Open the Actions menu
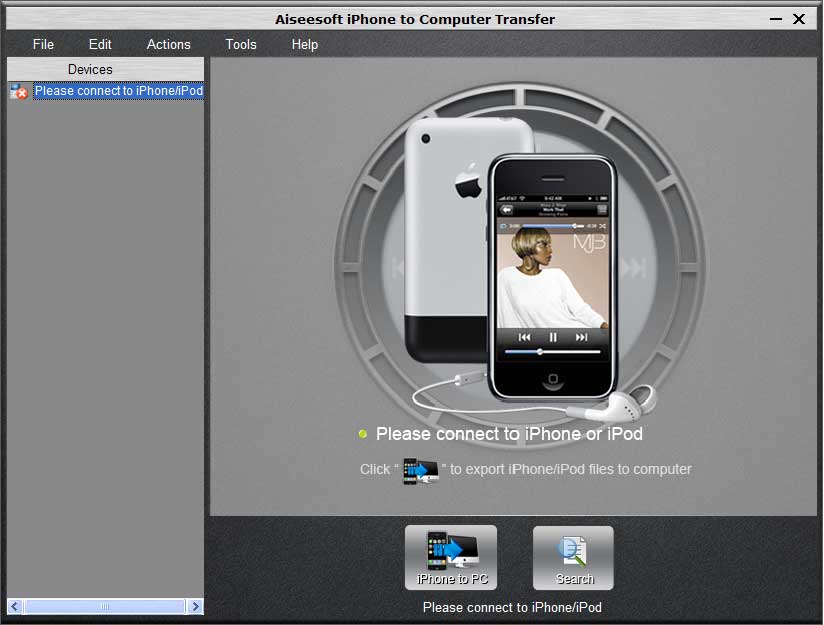Screen dimensions: 824x625 tap(168, 44)
